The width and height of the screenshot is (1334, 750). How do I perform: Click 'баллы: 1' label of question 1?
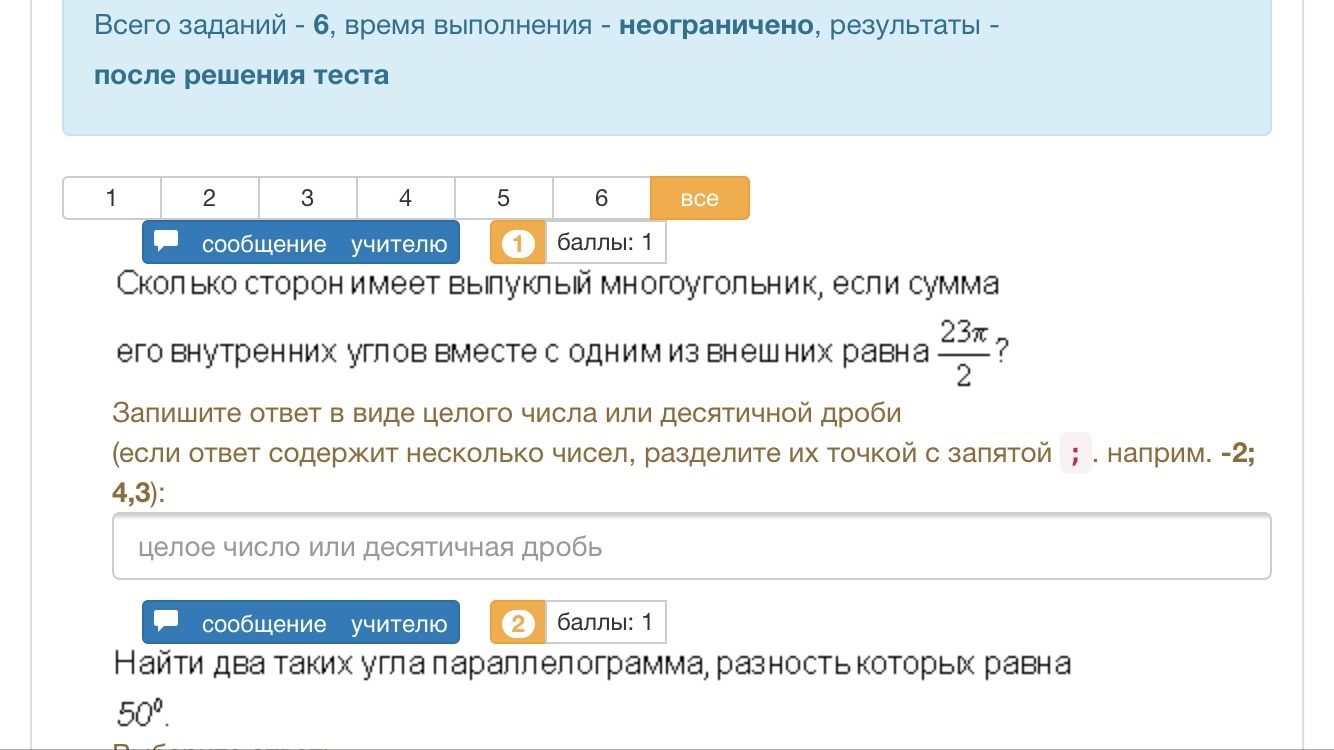pos(605,243)
